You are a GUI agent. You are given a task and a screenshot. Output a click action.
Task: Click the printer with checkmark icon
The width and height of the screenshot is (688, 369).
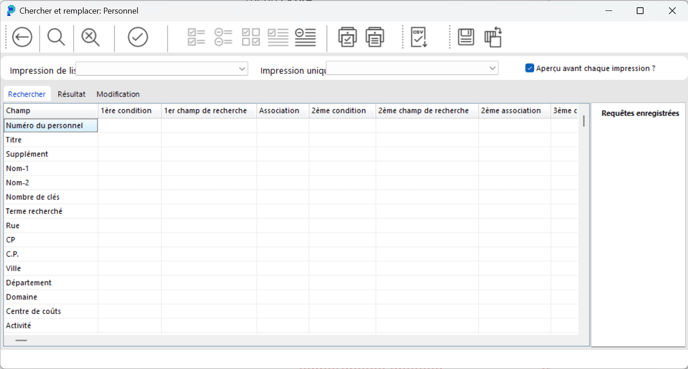(x=347, y=37)
